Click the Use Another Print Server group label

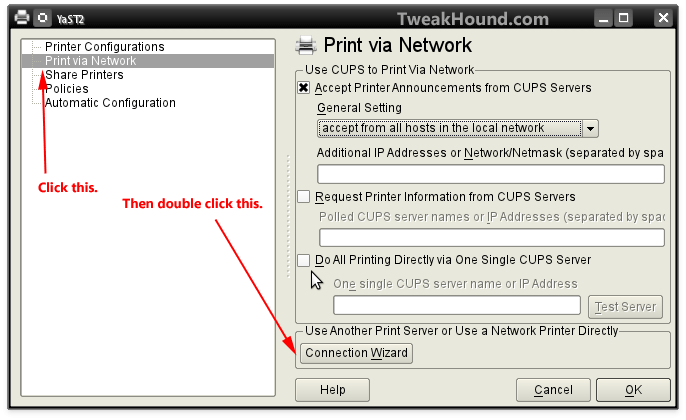tap(462, 331)
